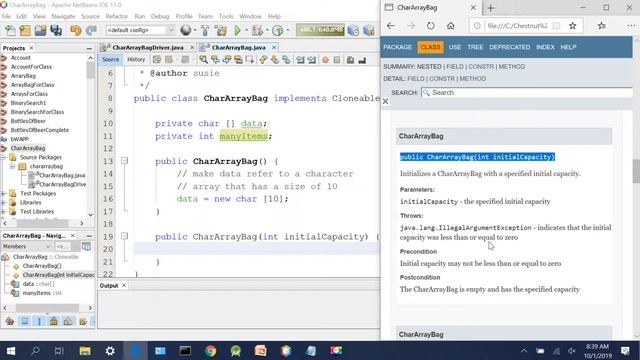This screenshot has height=360, width=640.
Task: Expand the Test Packages tree node
Action: coord(4,193)
